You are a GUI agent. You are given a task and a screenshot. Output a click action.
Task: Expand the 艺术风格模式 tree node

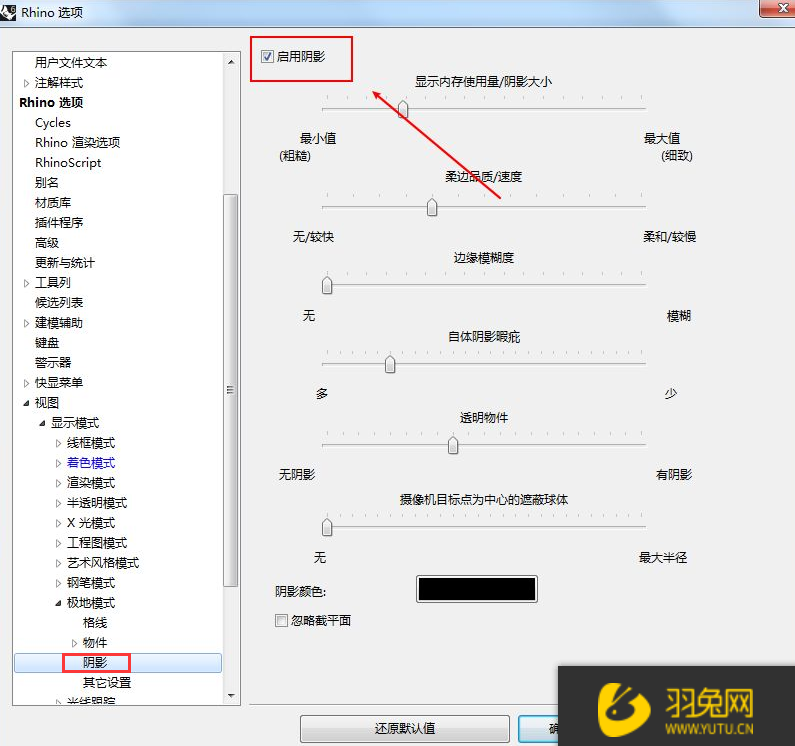coord(58,563)
